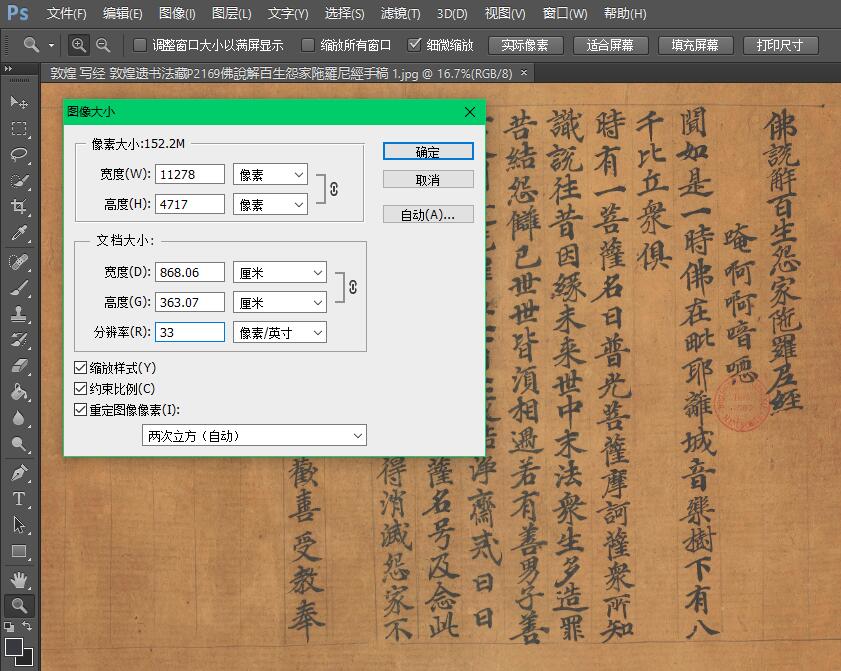Open resolution 像素/英寸 unit dropdown
Screen dimensions: 841x671
coord(279,333)
